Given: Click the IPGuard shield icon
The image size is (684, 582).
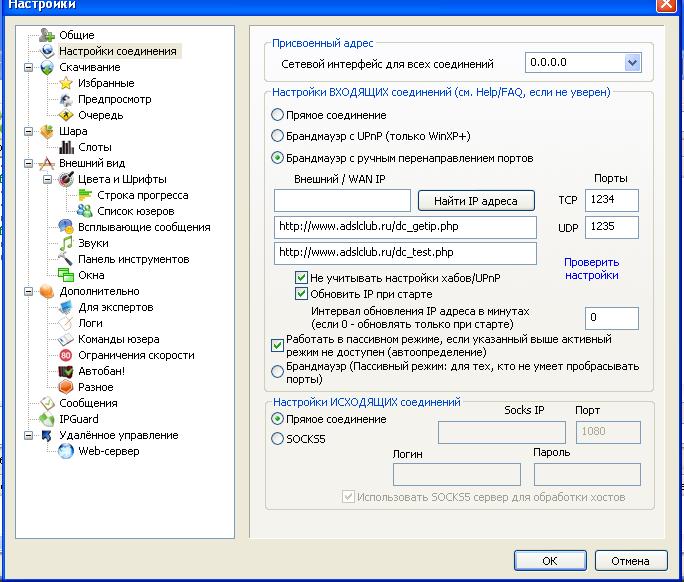Looking at the screenshot, I should tap(46, 419).
